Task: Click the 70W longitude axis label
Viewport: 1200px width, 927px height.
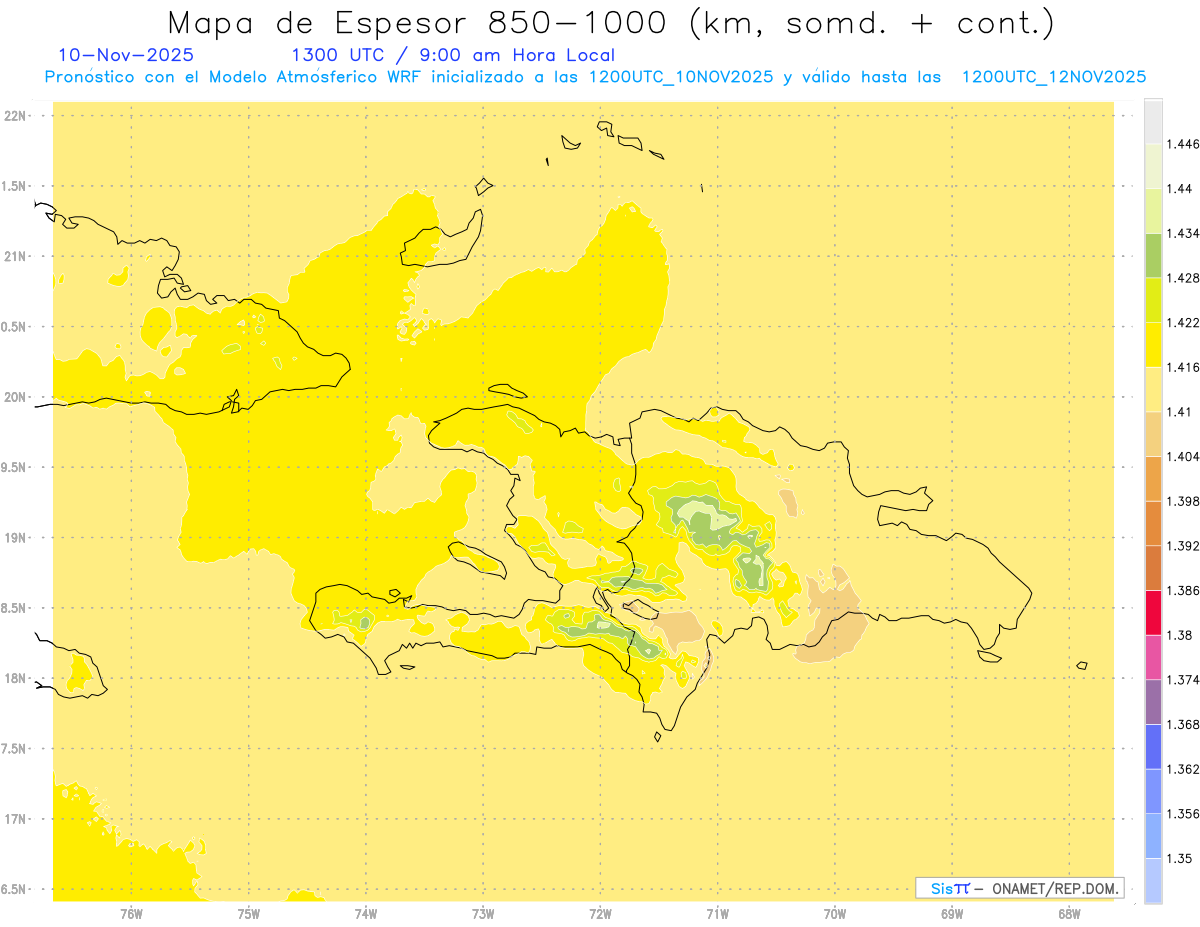Action: [x=835, y=913]
